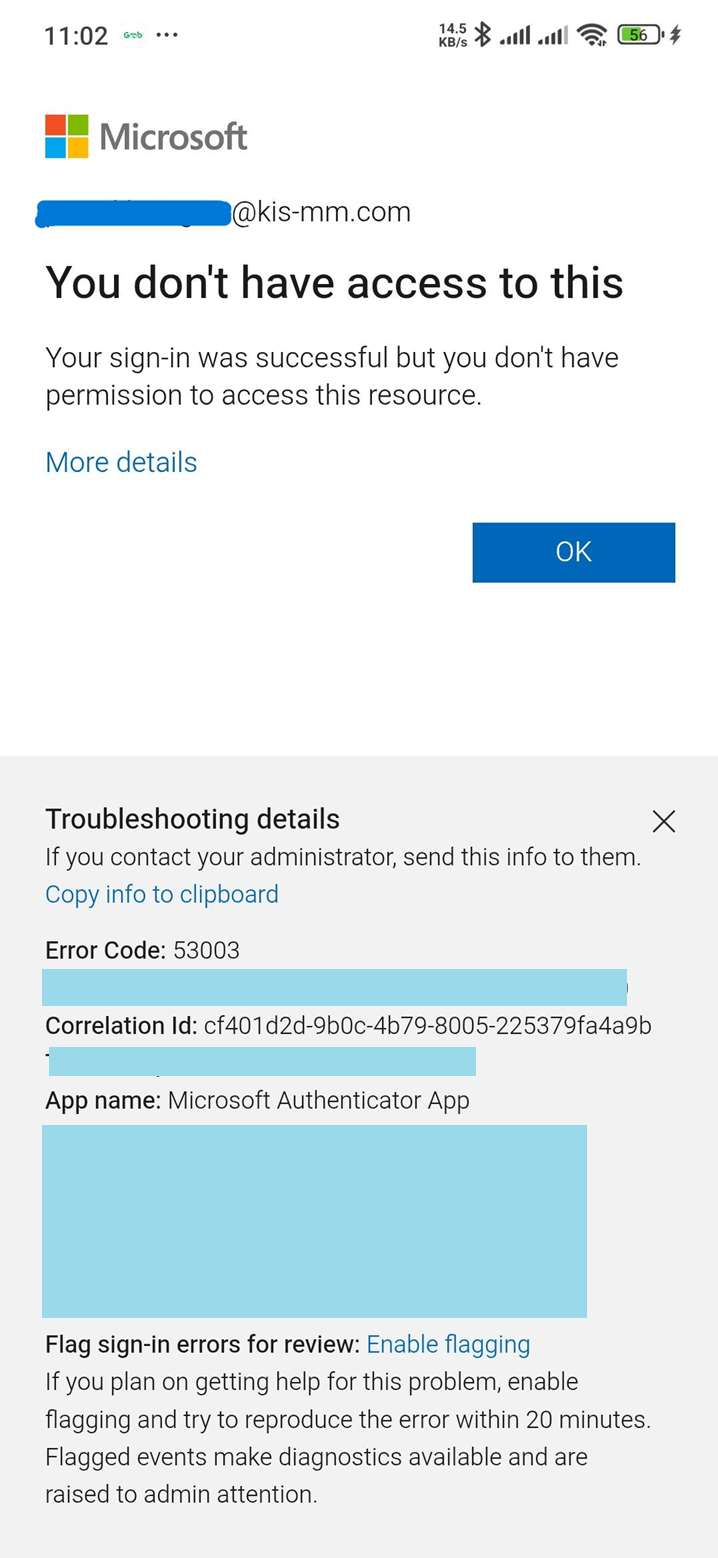Click Copy info to clipboard
The height and width of the screenshot is (1558, 718).
coord(162,894)
